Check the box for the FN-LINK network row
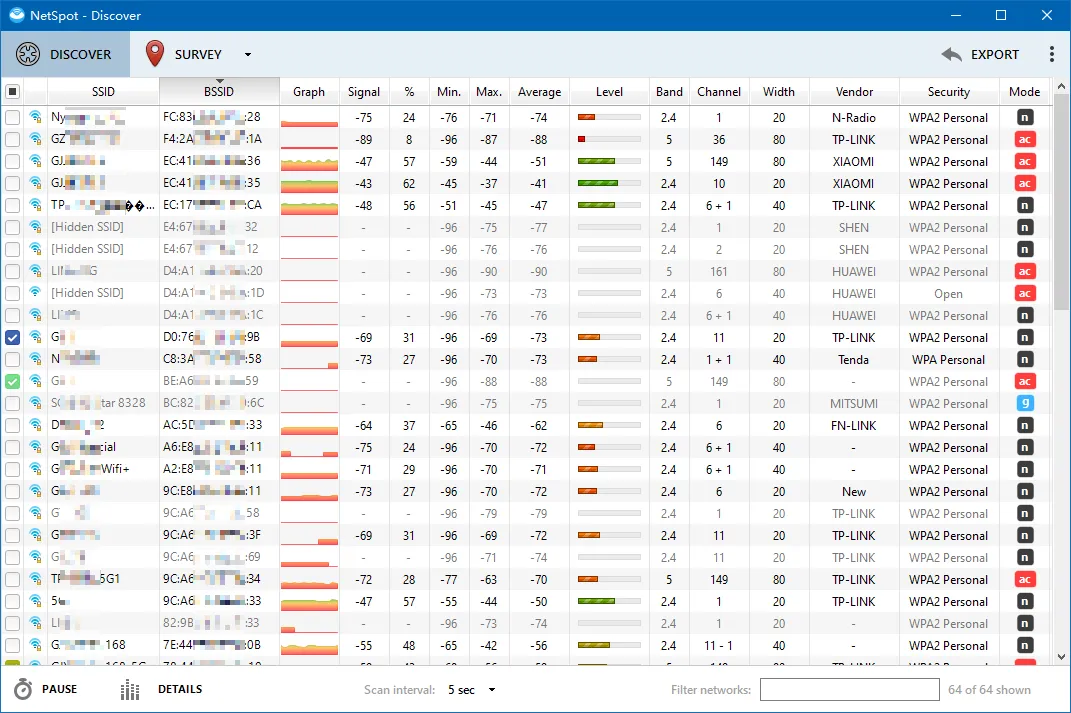The width and height of the screenshot is (1071, 713). [12, 425]
